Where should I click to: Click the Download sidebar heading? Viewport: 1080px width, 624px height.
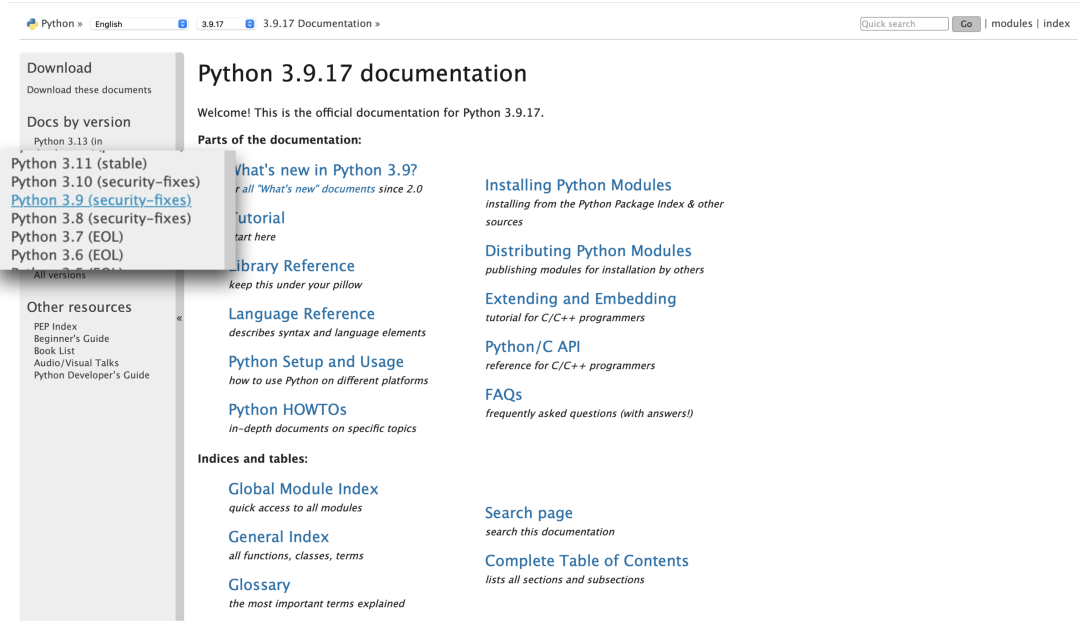59,68
